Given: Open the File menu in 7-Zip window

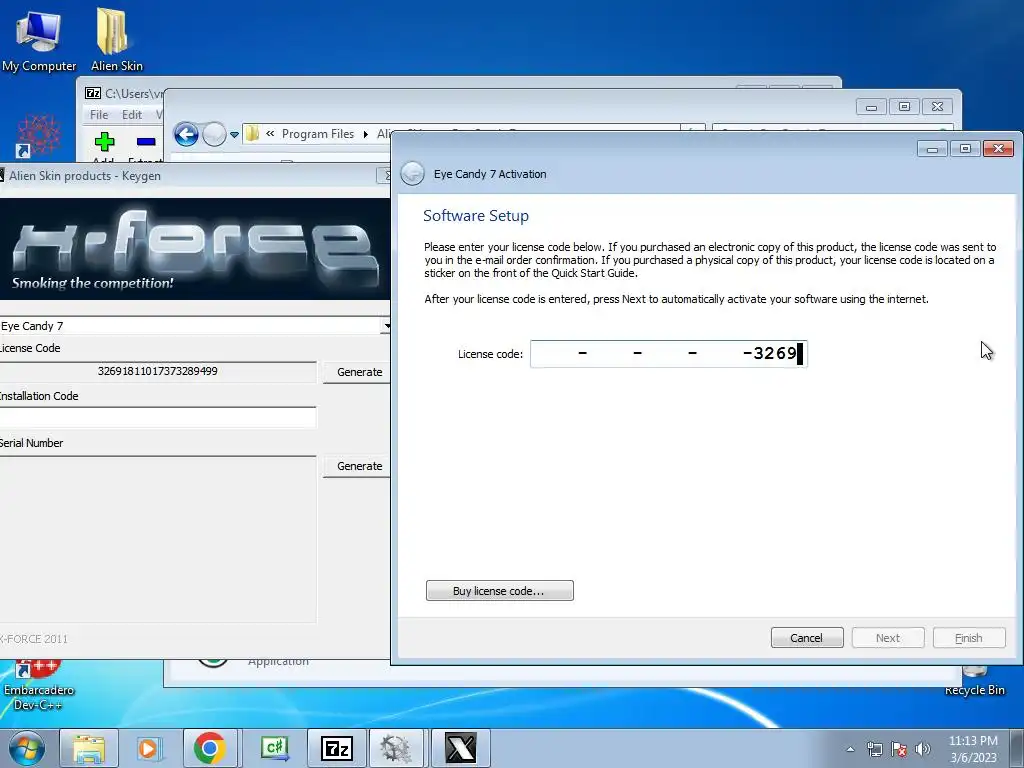Looking at the screenshot, I should point(99,115).
